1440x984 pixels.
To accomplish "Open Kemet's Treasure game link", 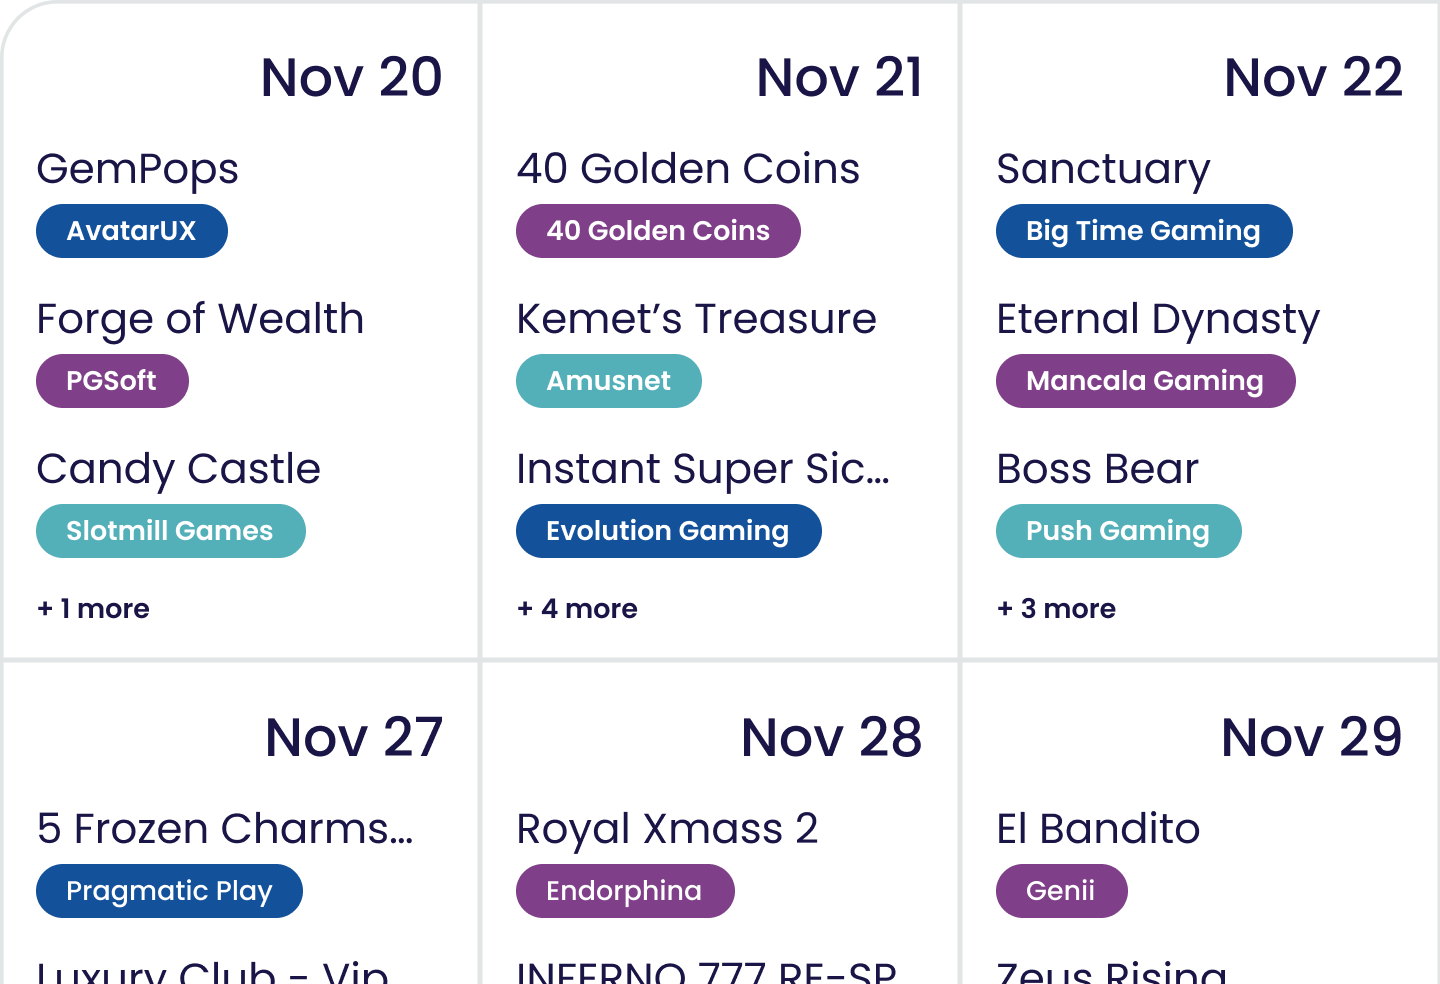I will pyautogui.click(x=696, y=319).
